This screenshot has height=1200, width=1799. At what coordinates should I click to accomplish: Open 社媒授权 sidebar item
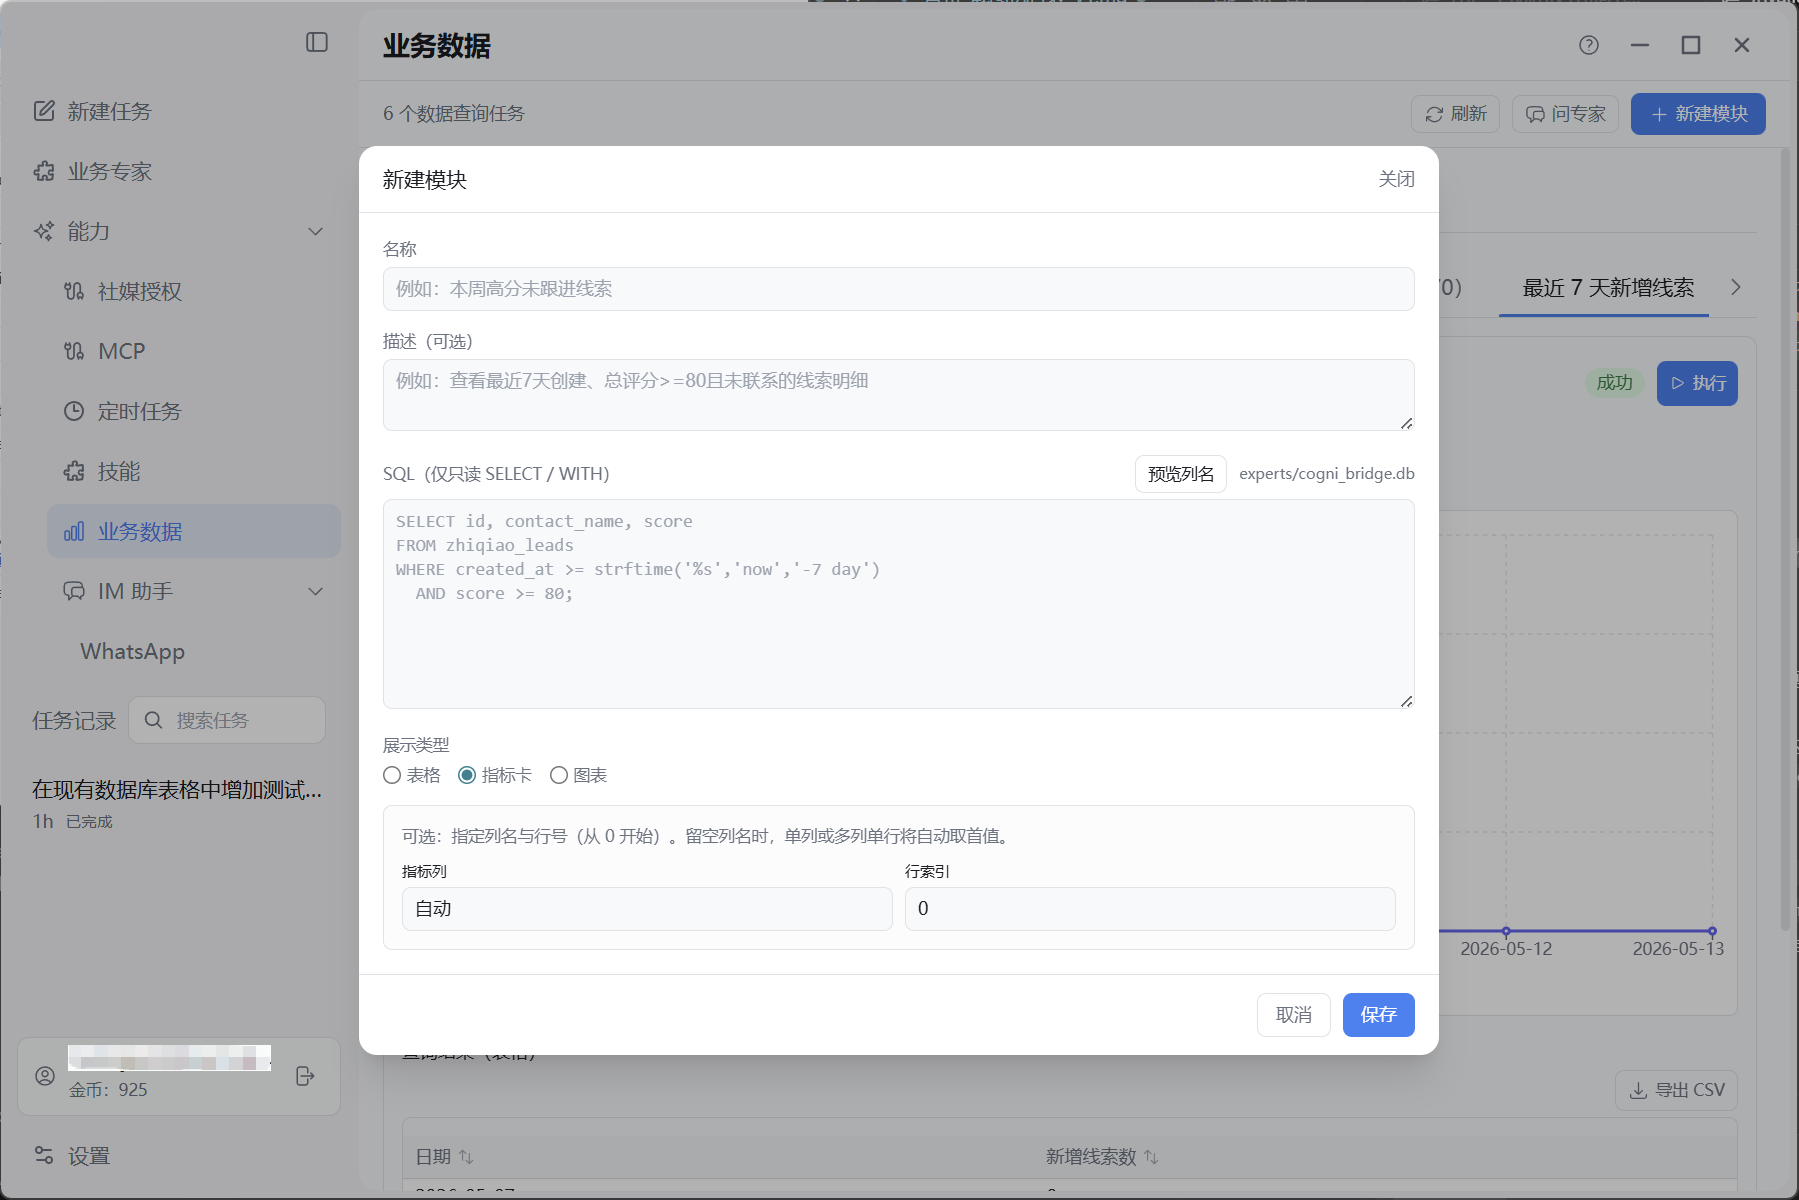click(x=194, y=291)
